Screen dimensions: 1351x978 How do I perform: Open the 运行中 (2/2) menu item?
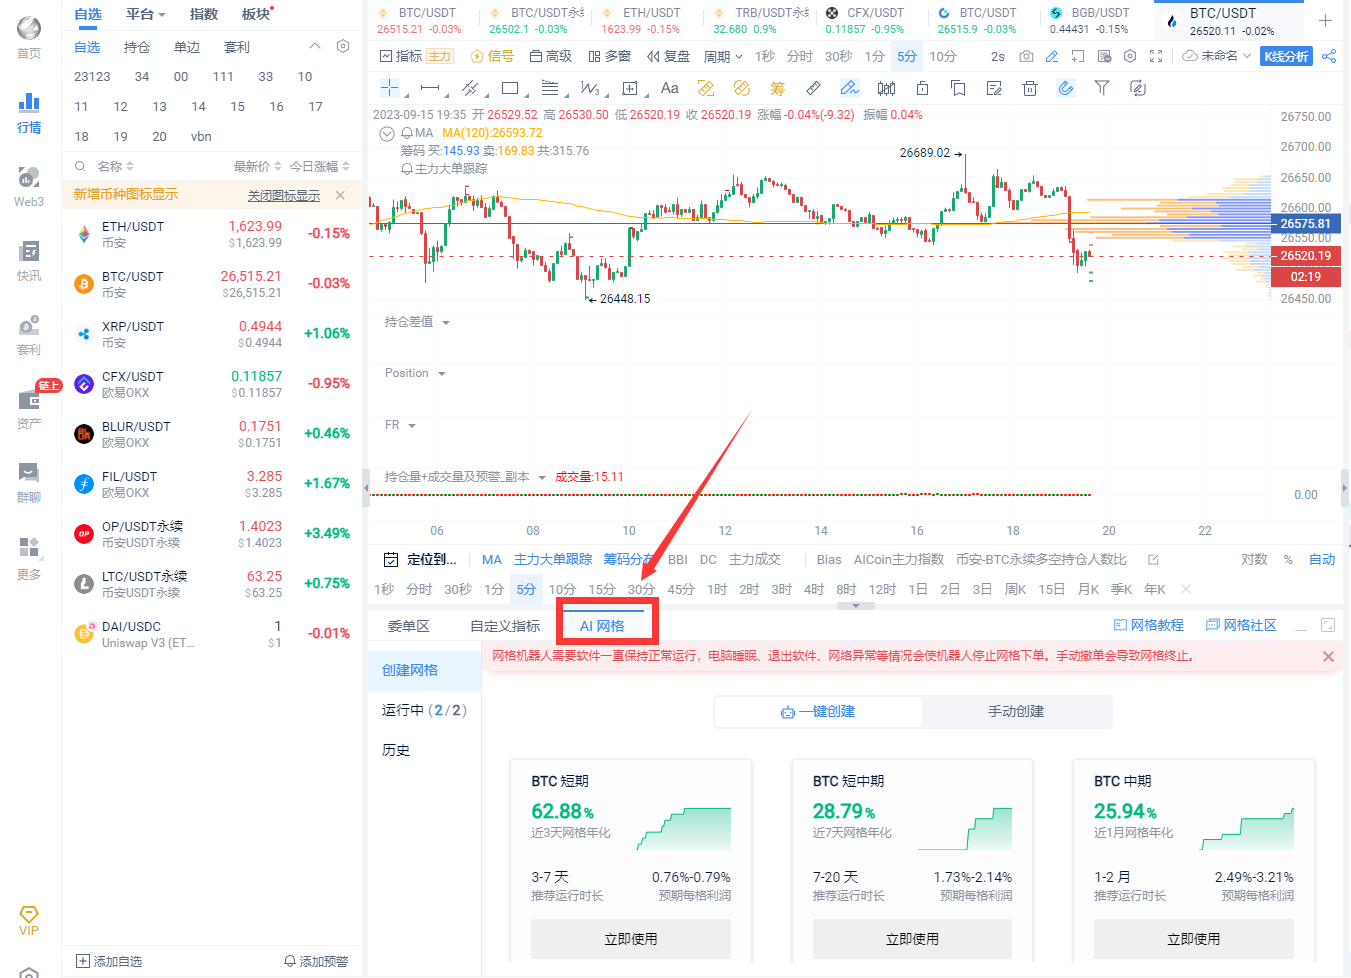(424, 710)
